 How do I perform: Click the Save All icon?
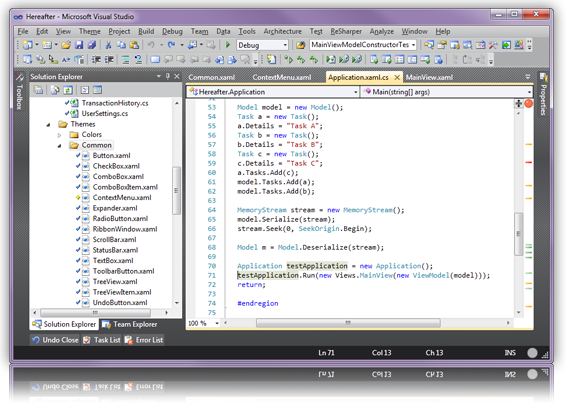[92, 45]
